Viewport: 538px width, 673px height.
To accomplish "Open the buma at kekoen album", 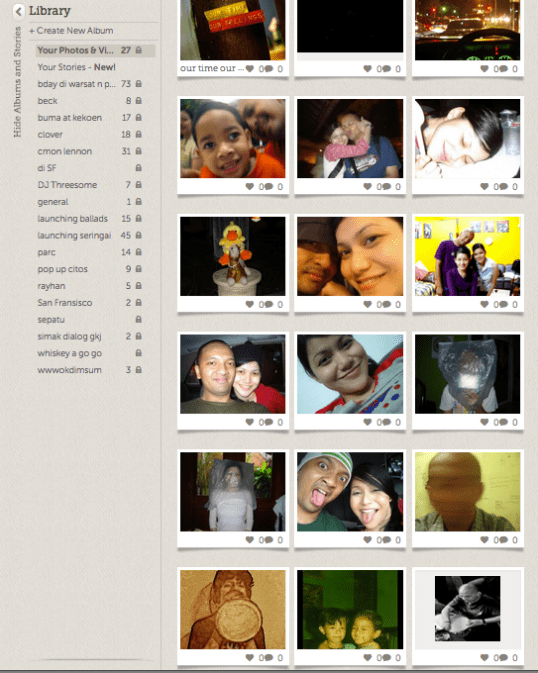I will (70, 117).
